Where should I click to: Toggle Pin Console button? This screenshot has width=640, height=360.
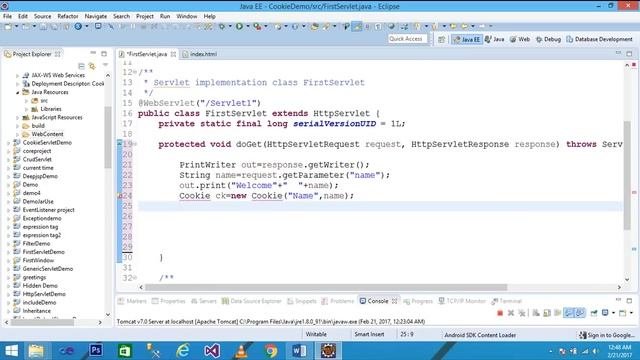pos(594,313)
